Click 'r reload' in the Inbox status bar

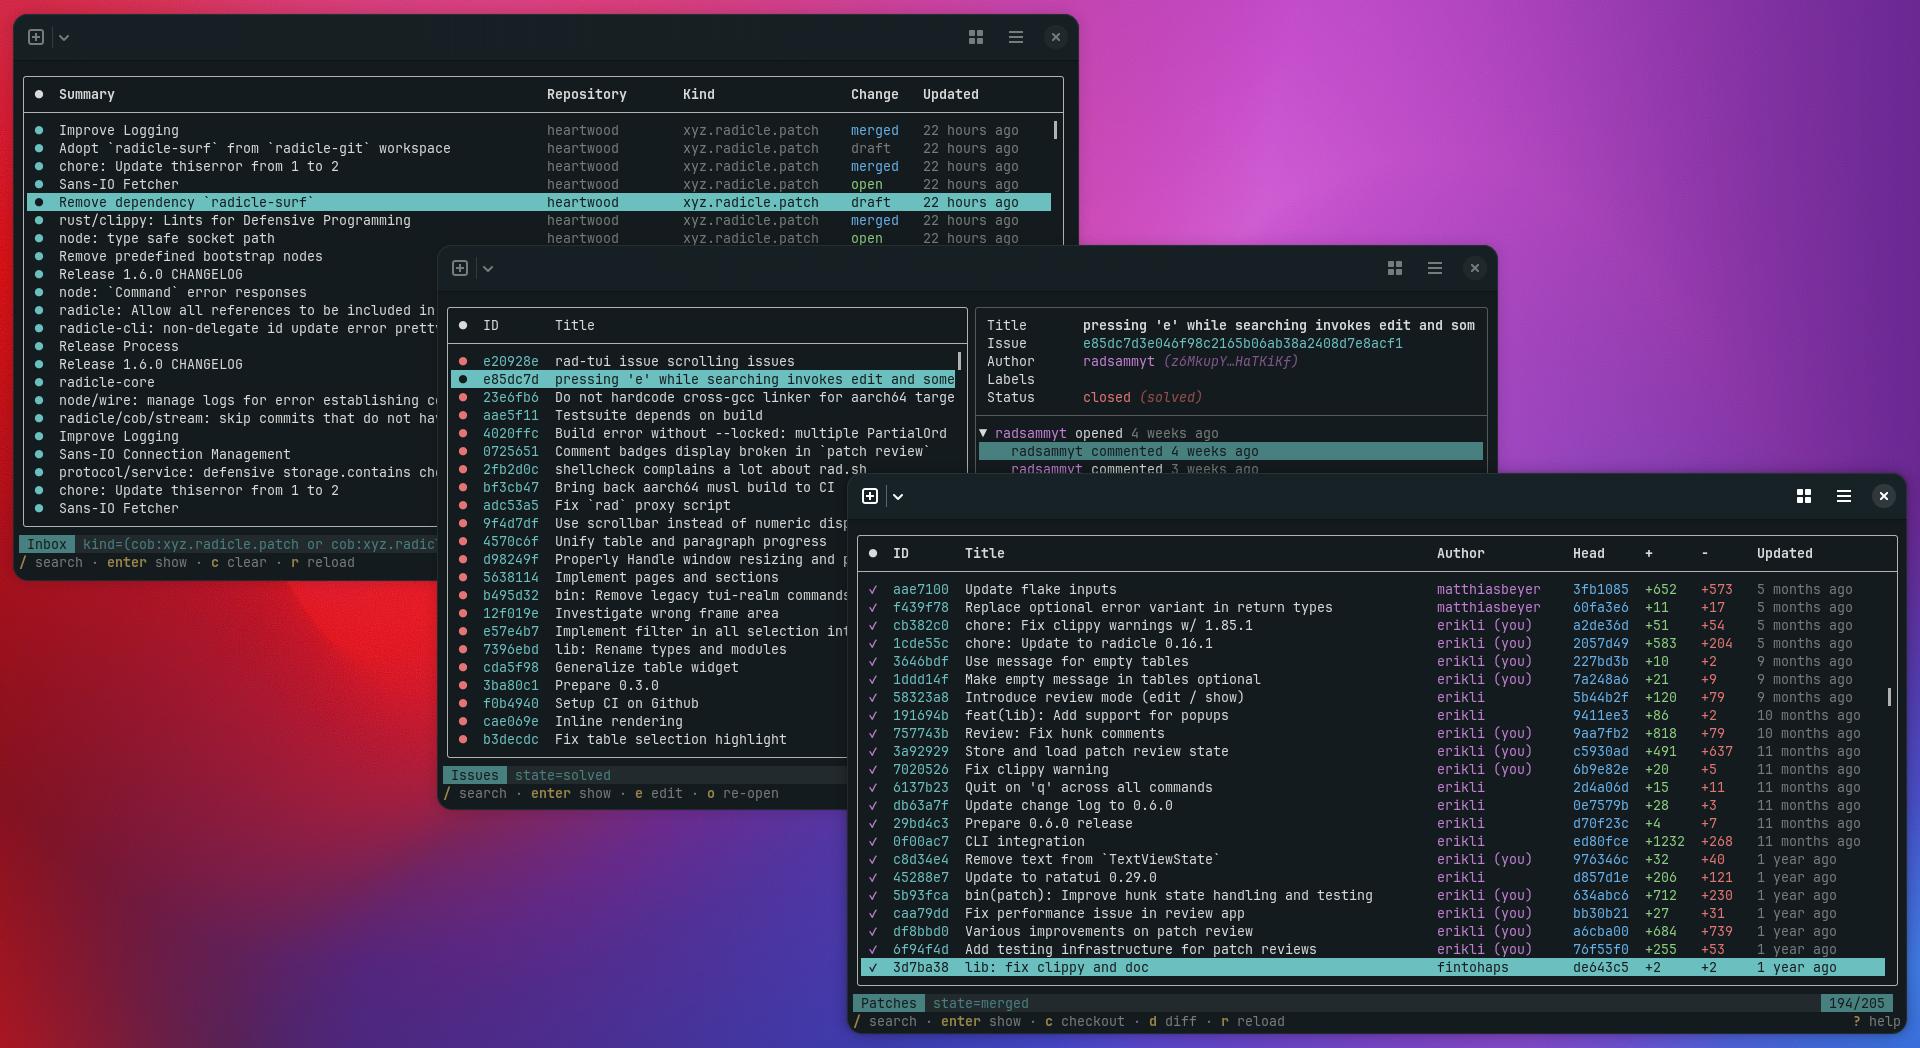322,563
